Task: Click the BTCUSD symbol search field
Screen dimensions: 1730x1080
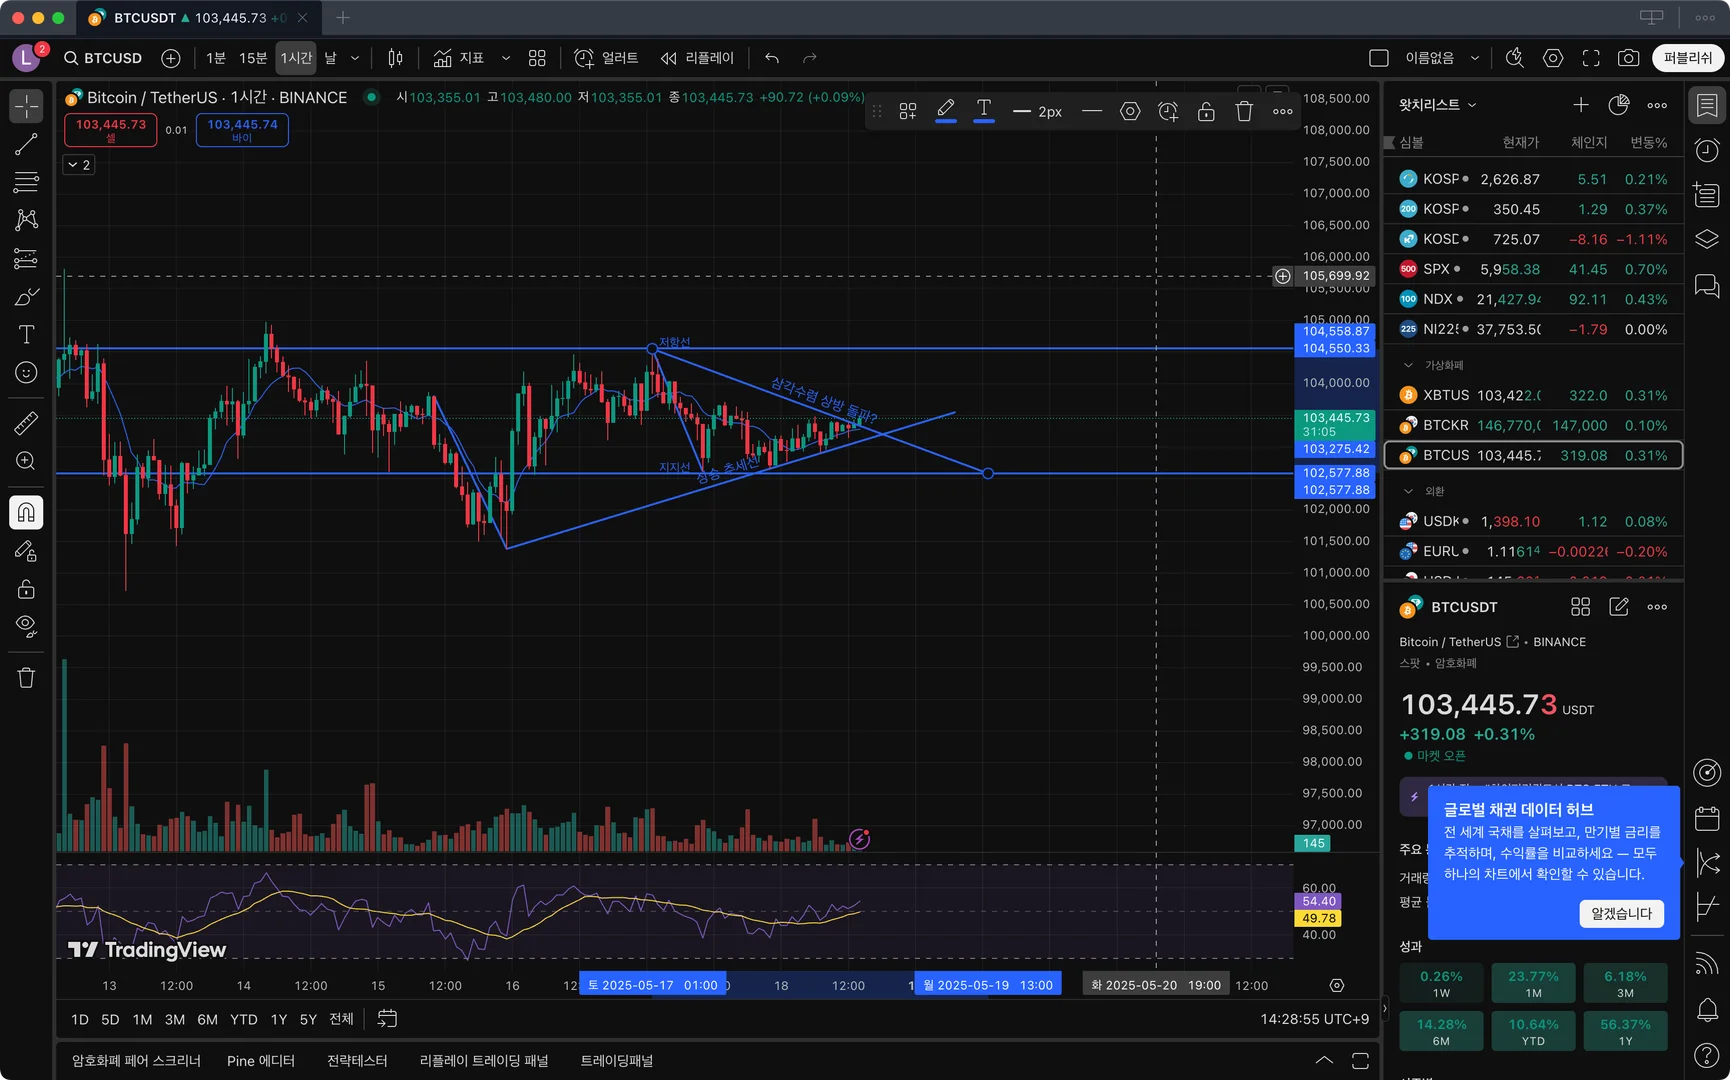Action: [103, 58]
